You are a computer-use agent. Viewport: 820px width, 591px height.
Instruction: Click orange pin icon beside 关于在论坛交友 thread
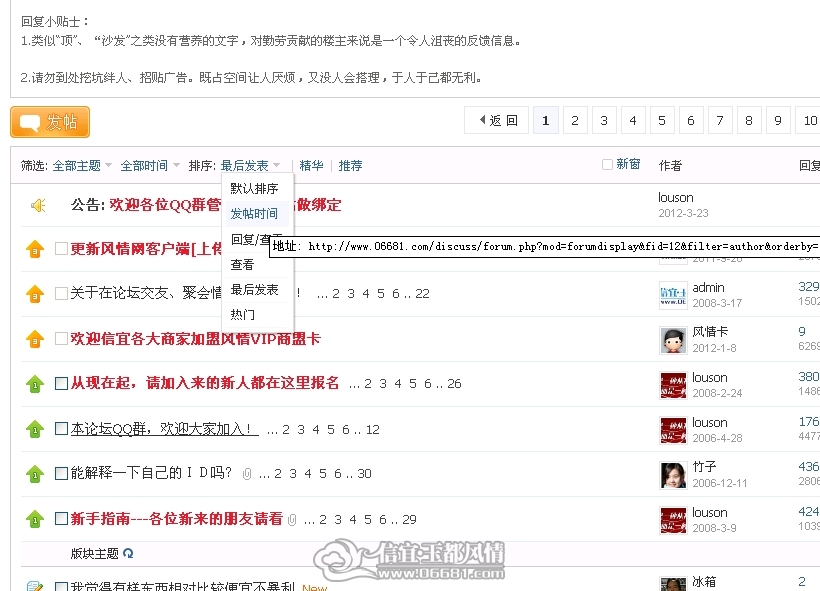(x=35, y=294)
